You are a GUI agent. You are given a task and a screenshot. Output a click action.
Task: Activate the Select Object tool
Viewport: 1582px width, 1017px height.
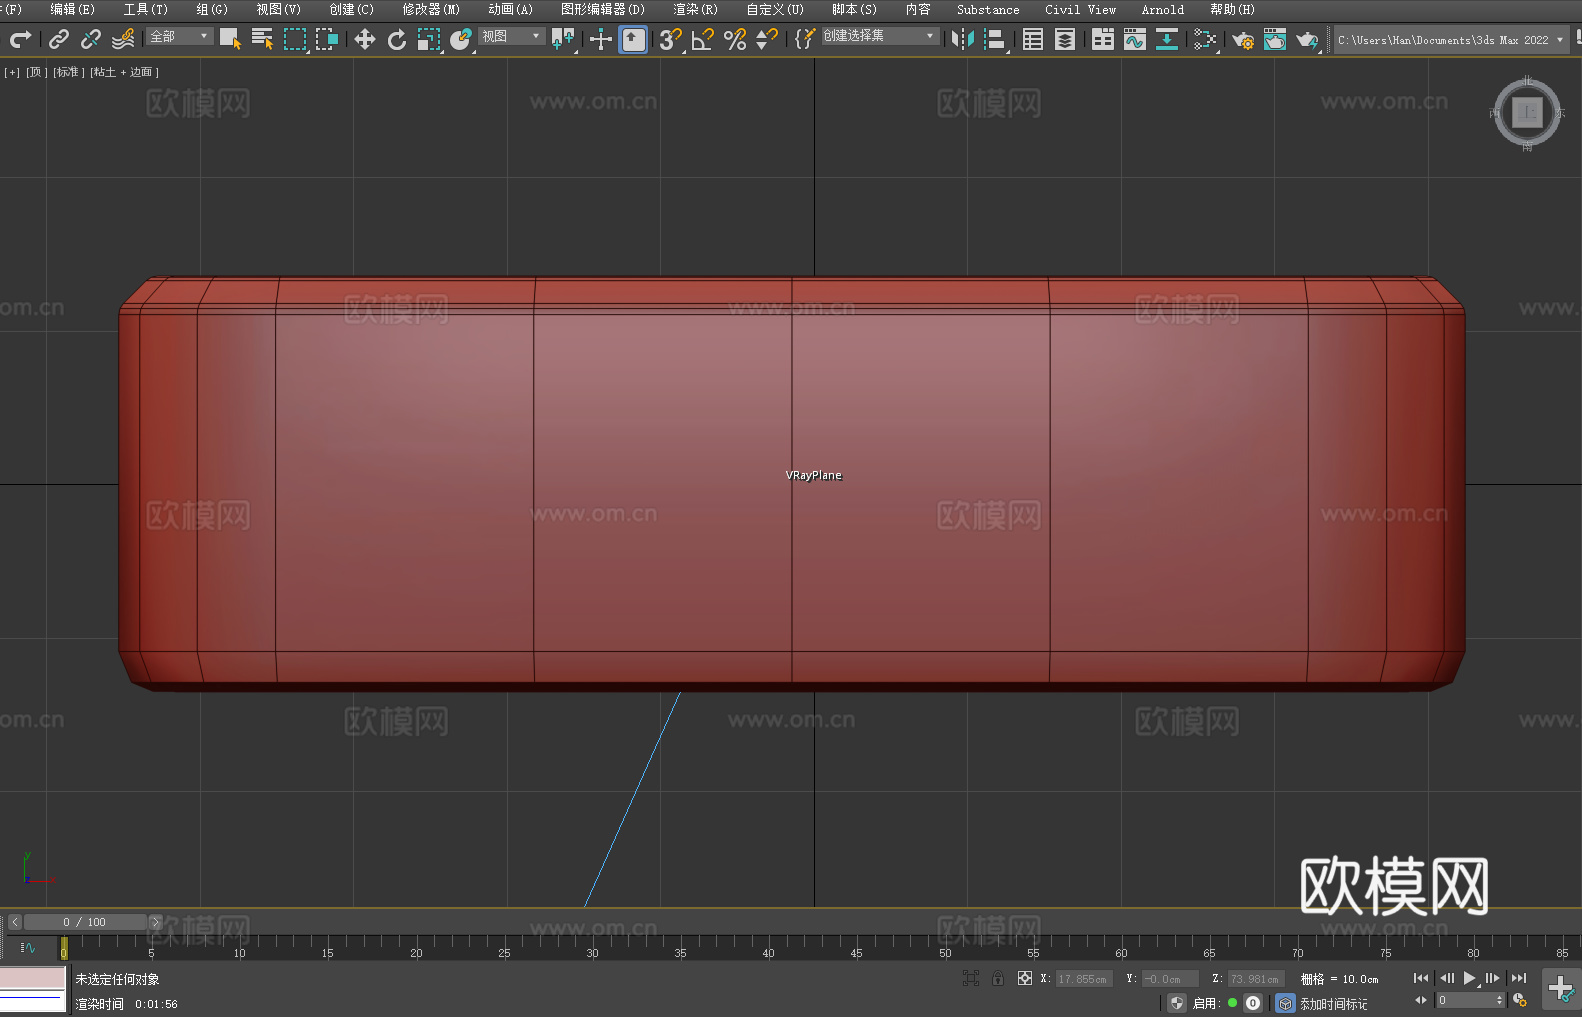tap(230, 39)
